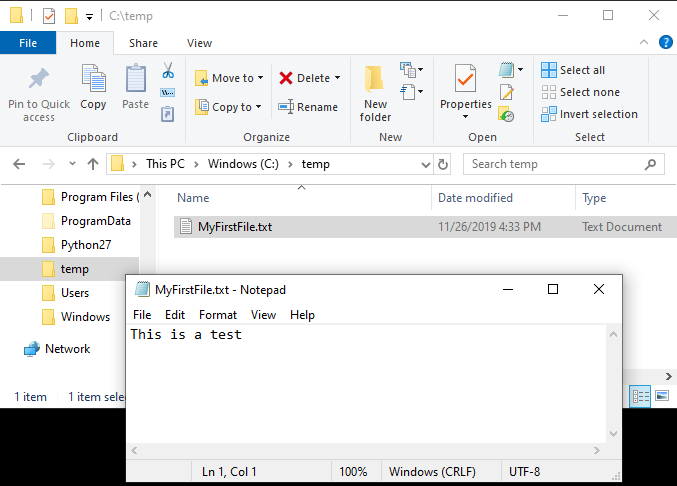
Task: Click the Refresh icon beside address bar
Action: click(443, 164)
